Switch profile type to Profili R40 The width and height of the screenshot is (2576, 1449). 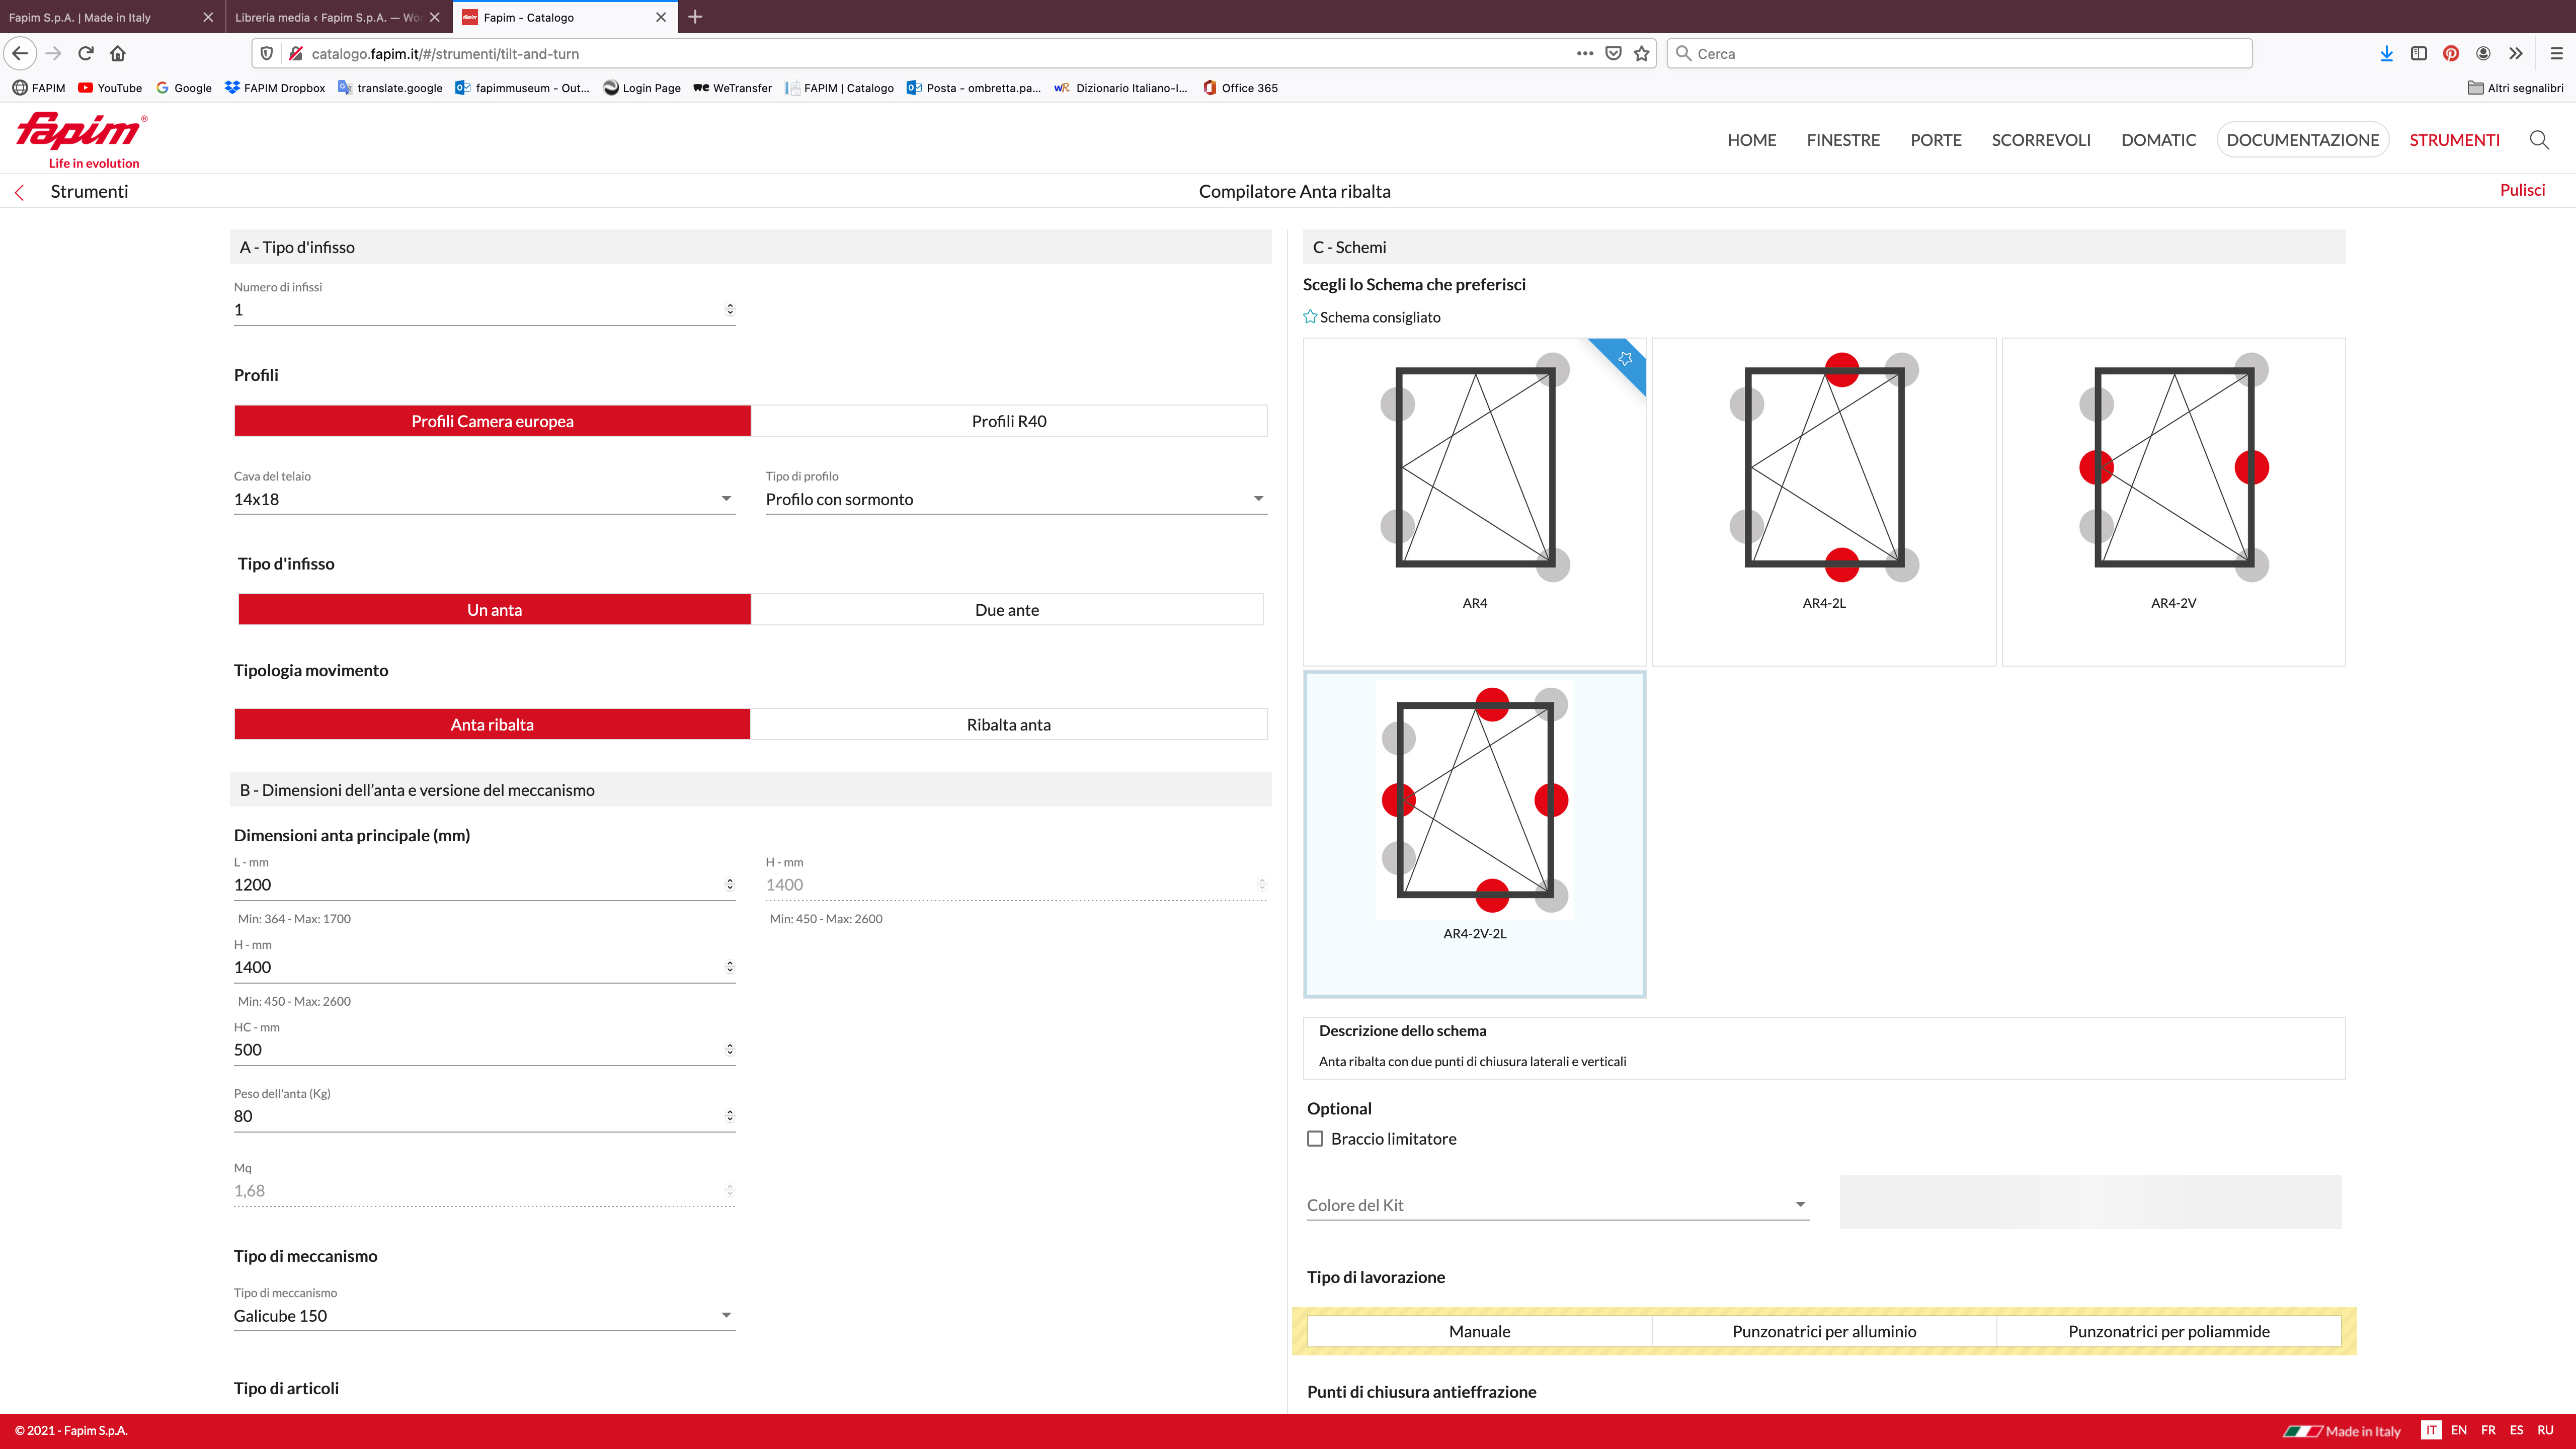click(1008, 421)
